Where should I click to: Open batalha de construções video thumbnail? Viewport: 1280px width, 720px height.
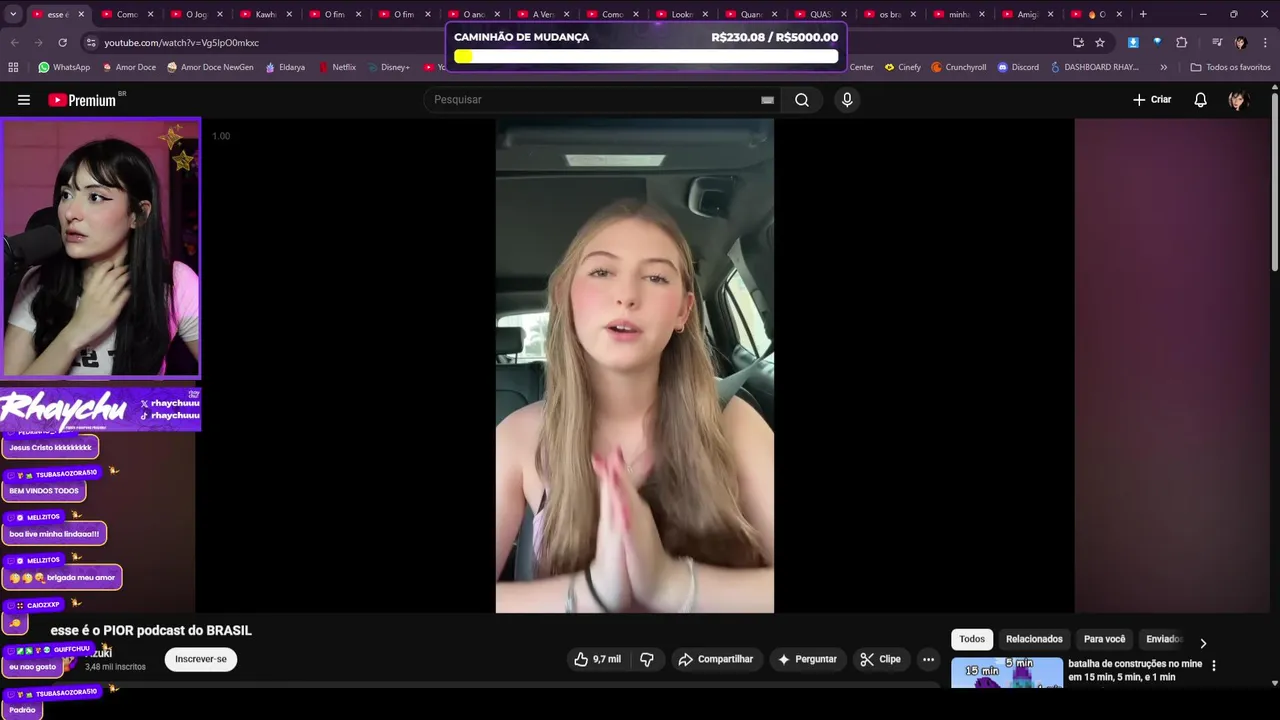[1007, 672]
